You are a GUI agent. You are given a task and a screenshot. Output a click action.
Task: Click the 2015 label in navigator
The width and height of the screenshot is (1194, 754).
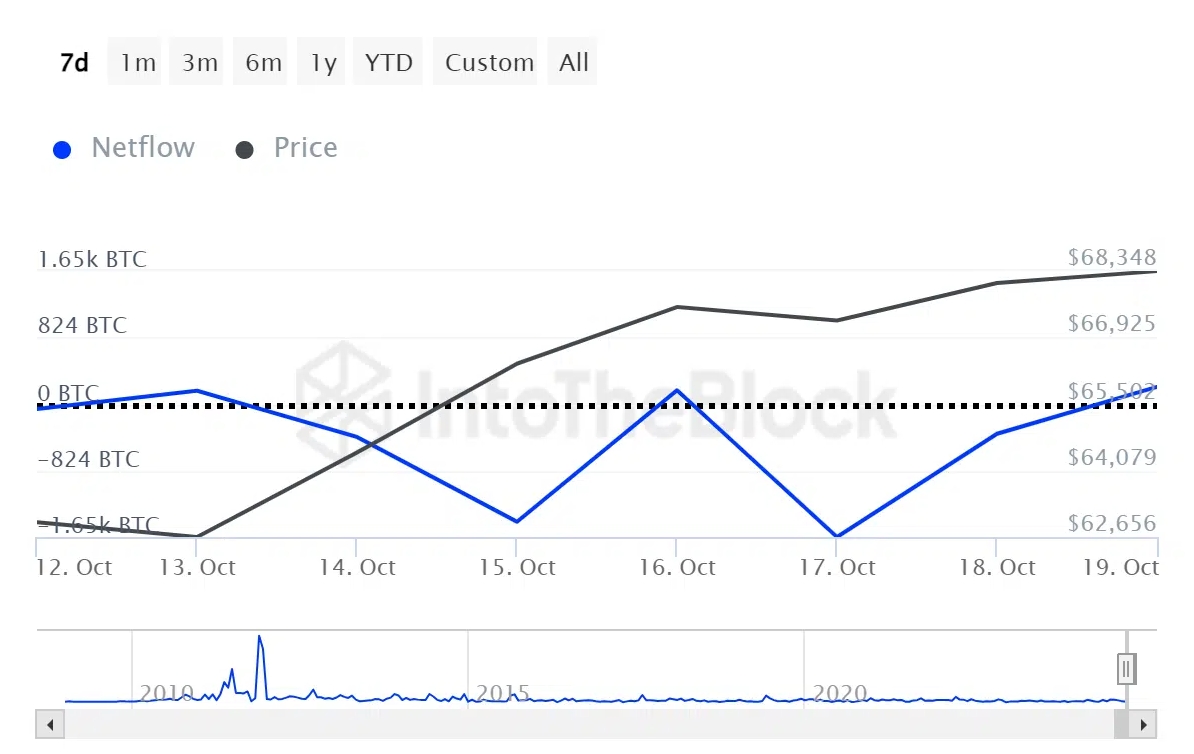tap(502, 693)
